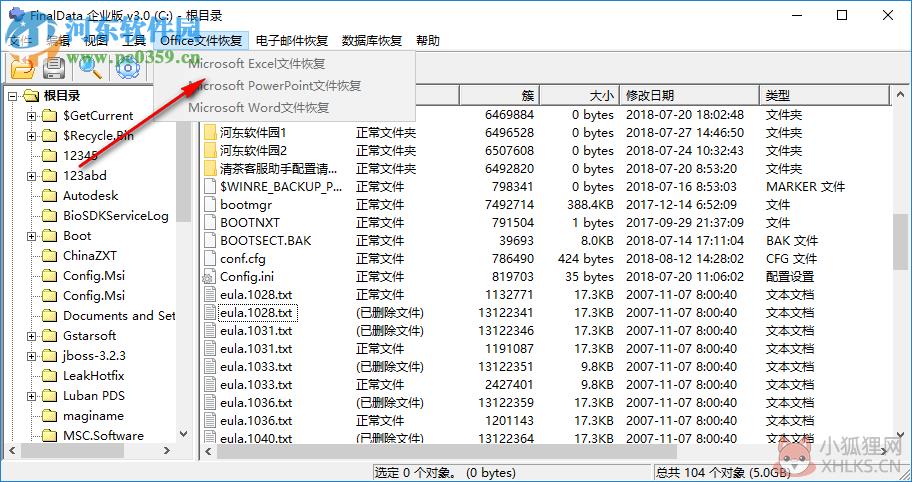
Task: Click the folder icon beside Autodesk in tree
Action: point(50,196)
